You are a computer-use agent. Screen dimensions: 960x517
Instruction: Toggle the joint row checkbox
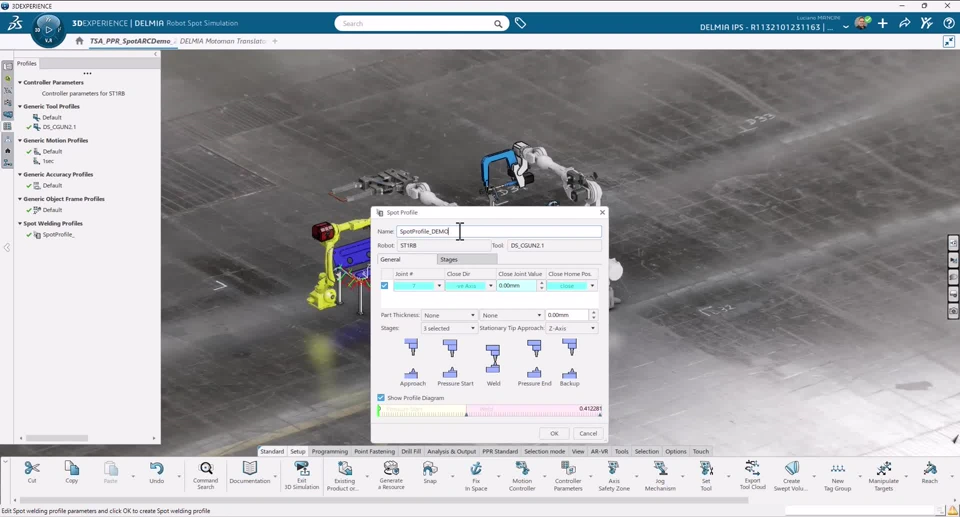[x=384, y=285]
